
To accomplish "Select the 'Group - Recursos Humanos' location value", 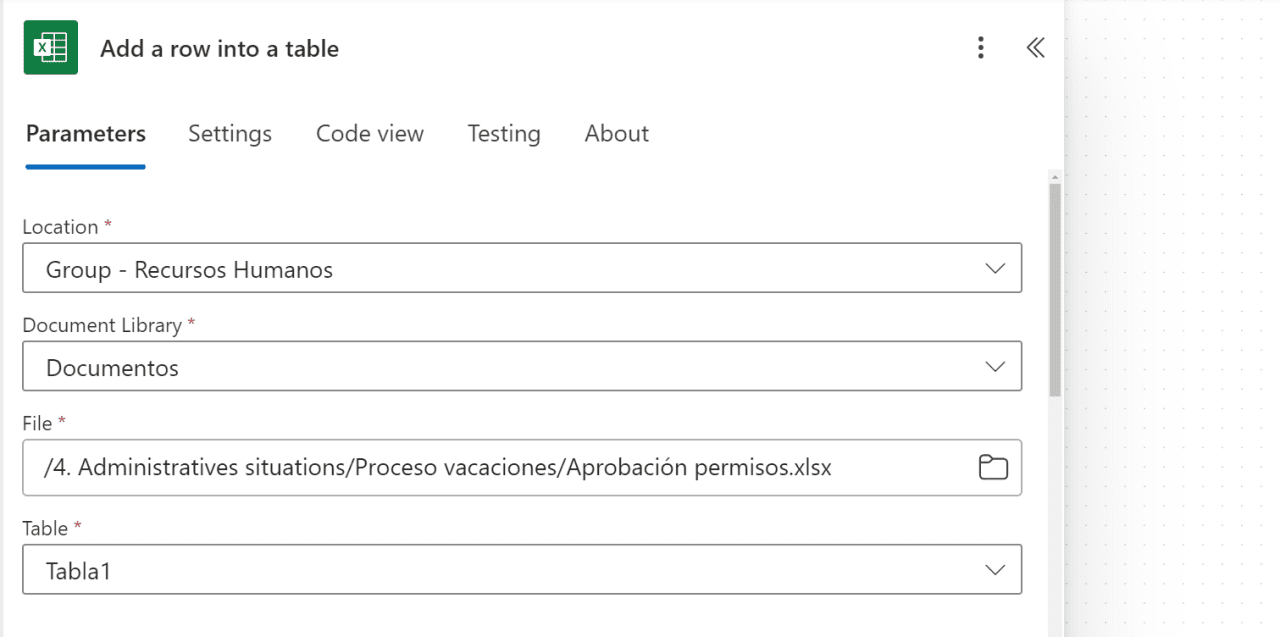I will pyautogui.click(x=190, y=269).
